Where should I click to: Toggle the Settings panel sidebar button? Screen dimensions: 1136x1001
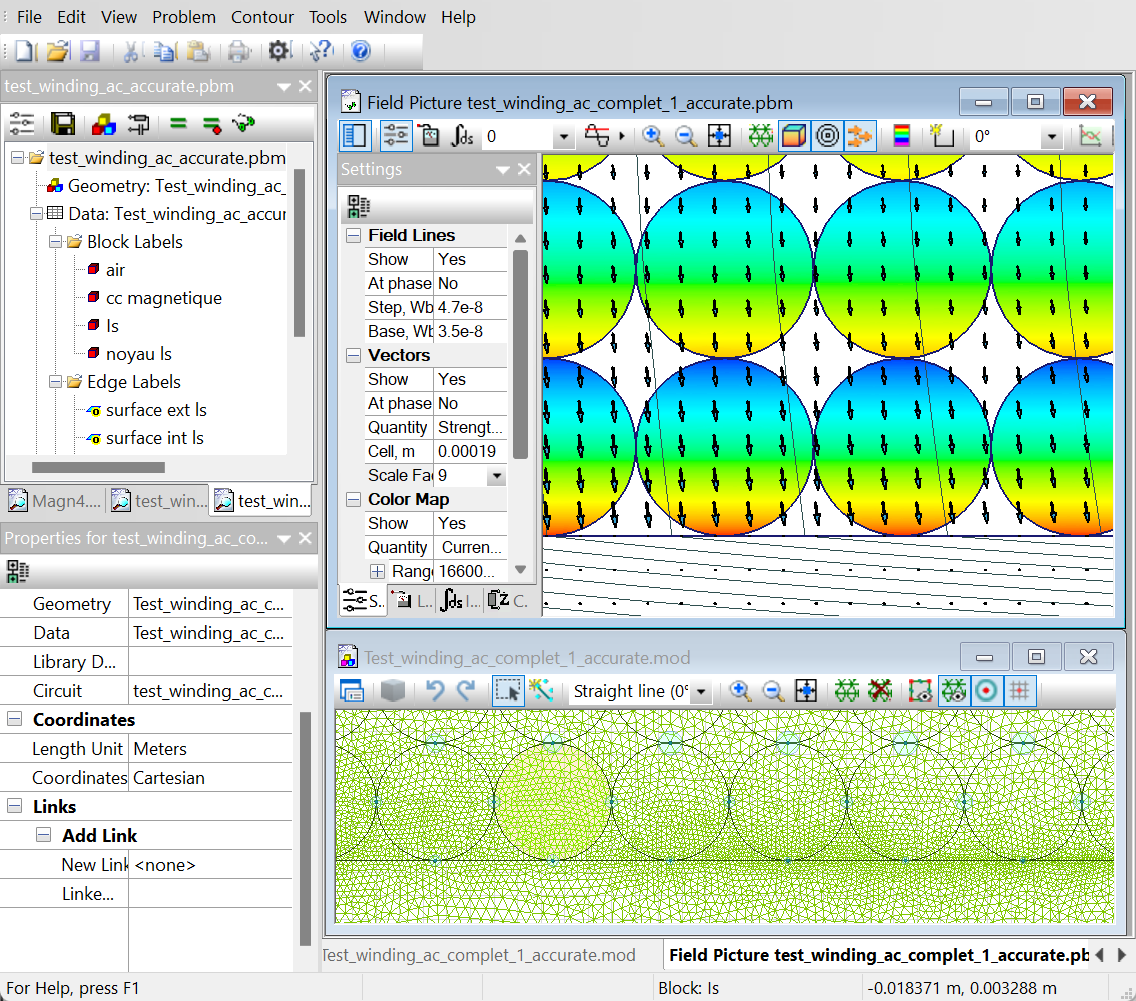pos(354,136)
